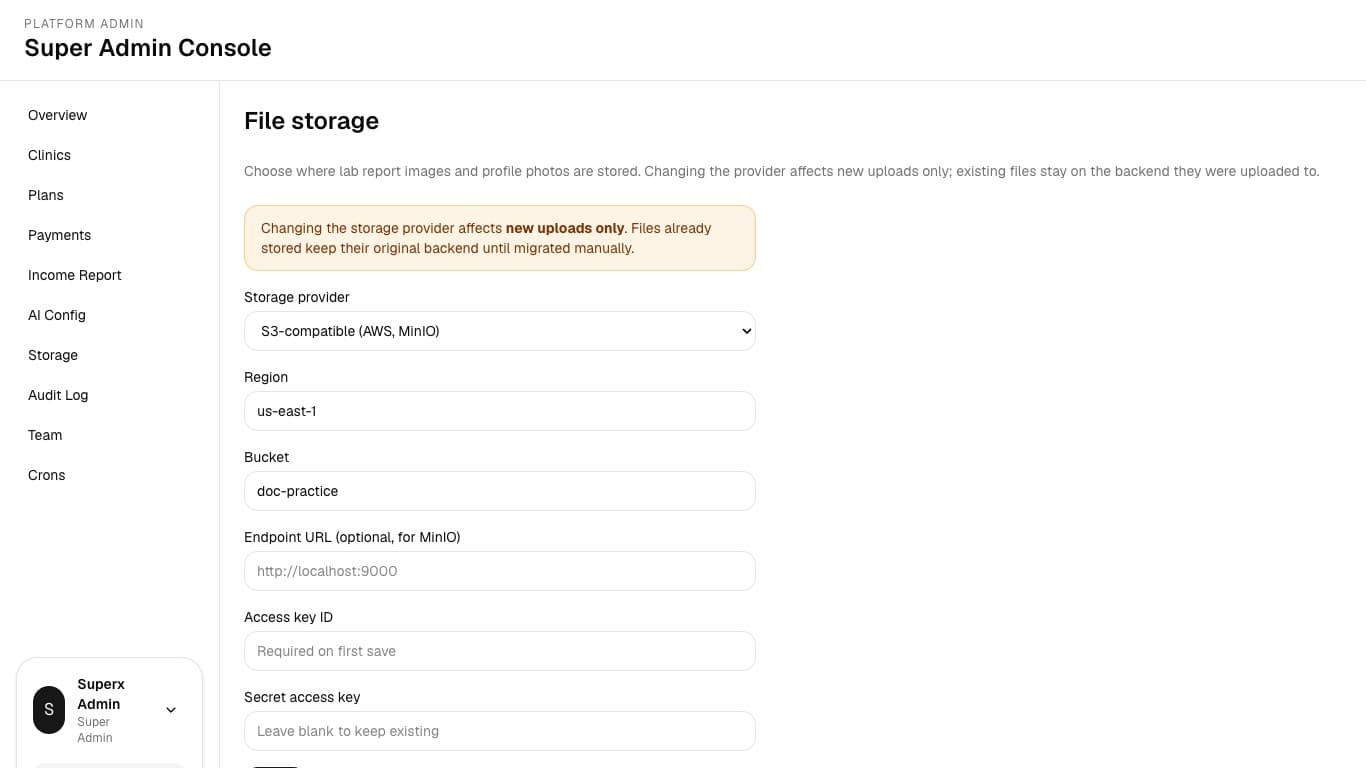Viewport: 1366px width, 768px height.
Task: Click the Access key ID label
Action: [x=288, y=617]
